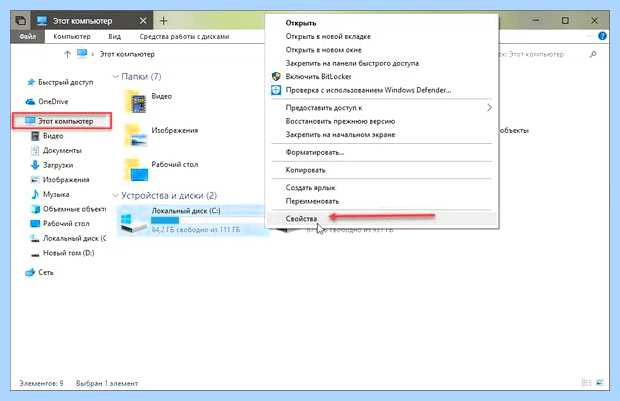Open a new tab with plus button
This screenshot has width=620, height=401.
(164, 21)
